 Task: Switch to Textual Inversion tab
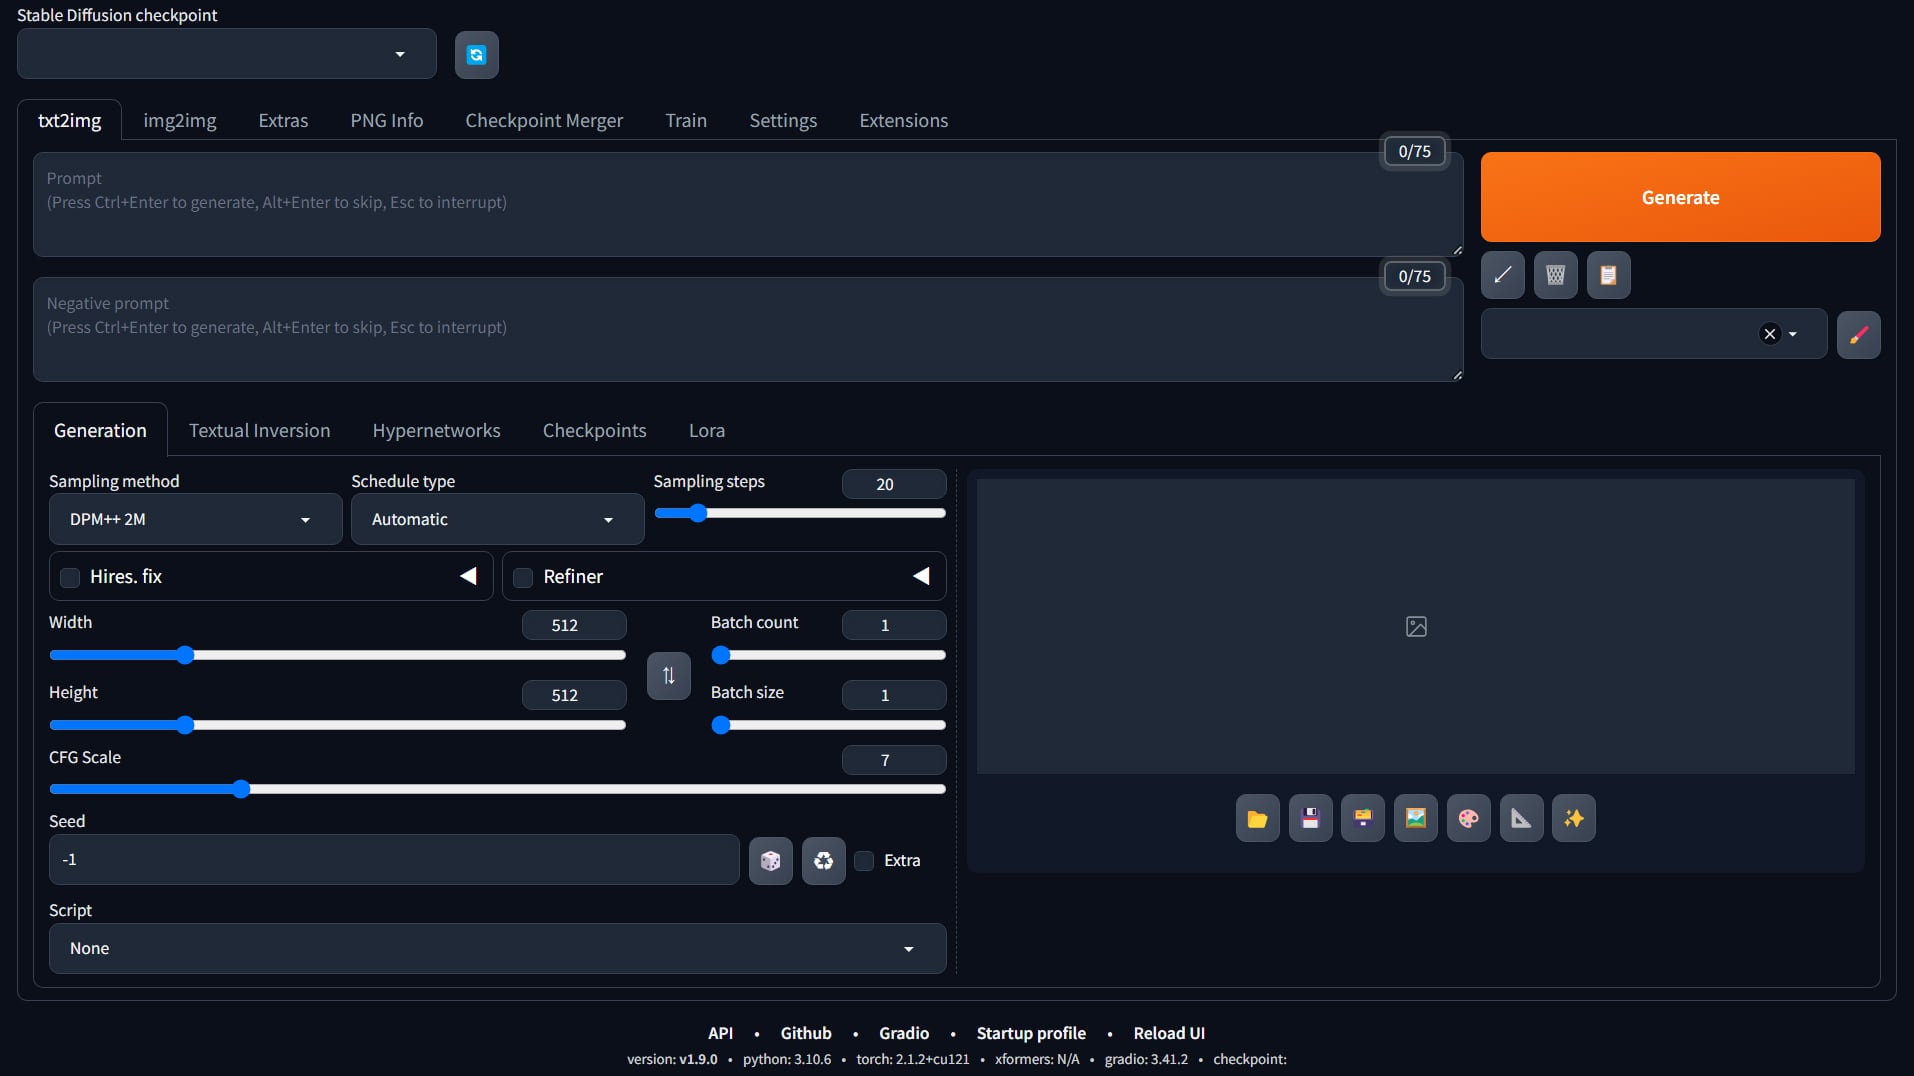click(x=260, y=430)
